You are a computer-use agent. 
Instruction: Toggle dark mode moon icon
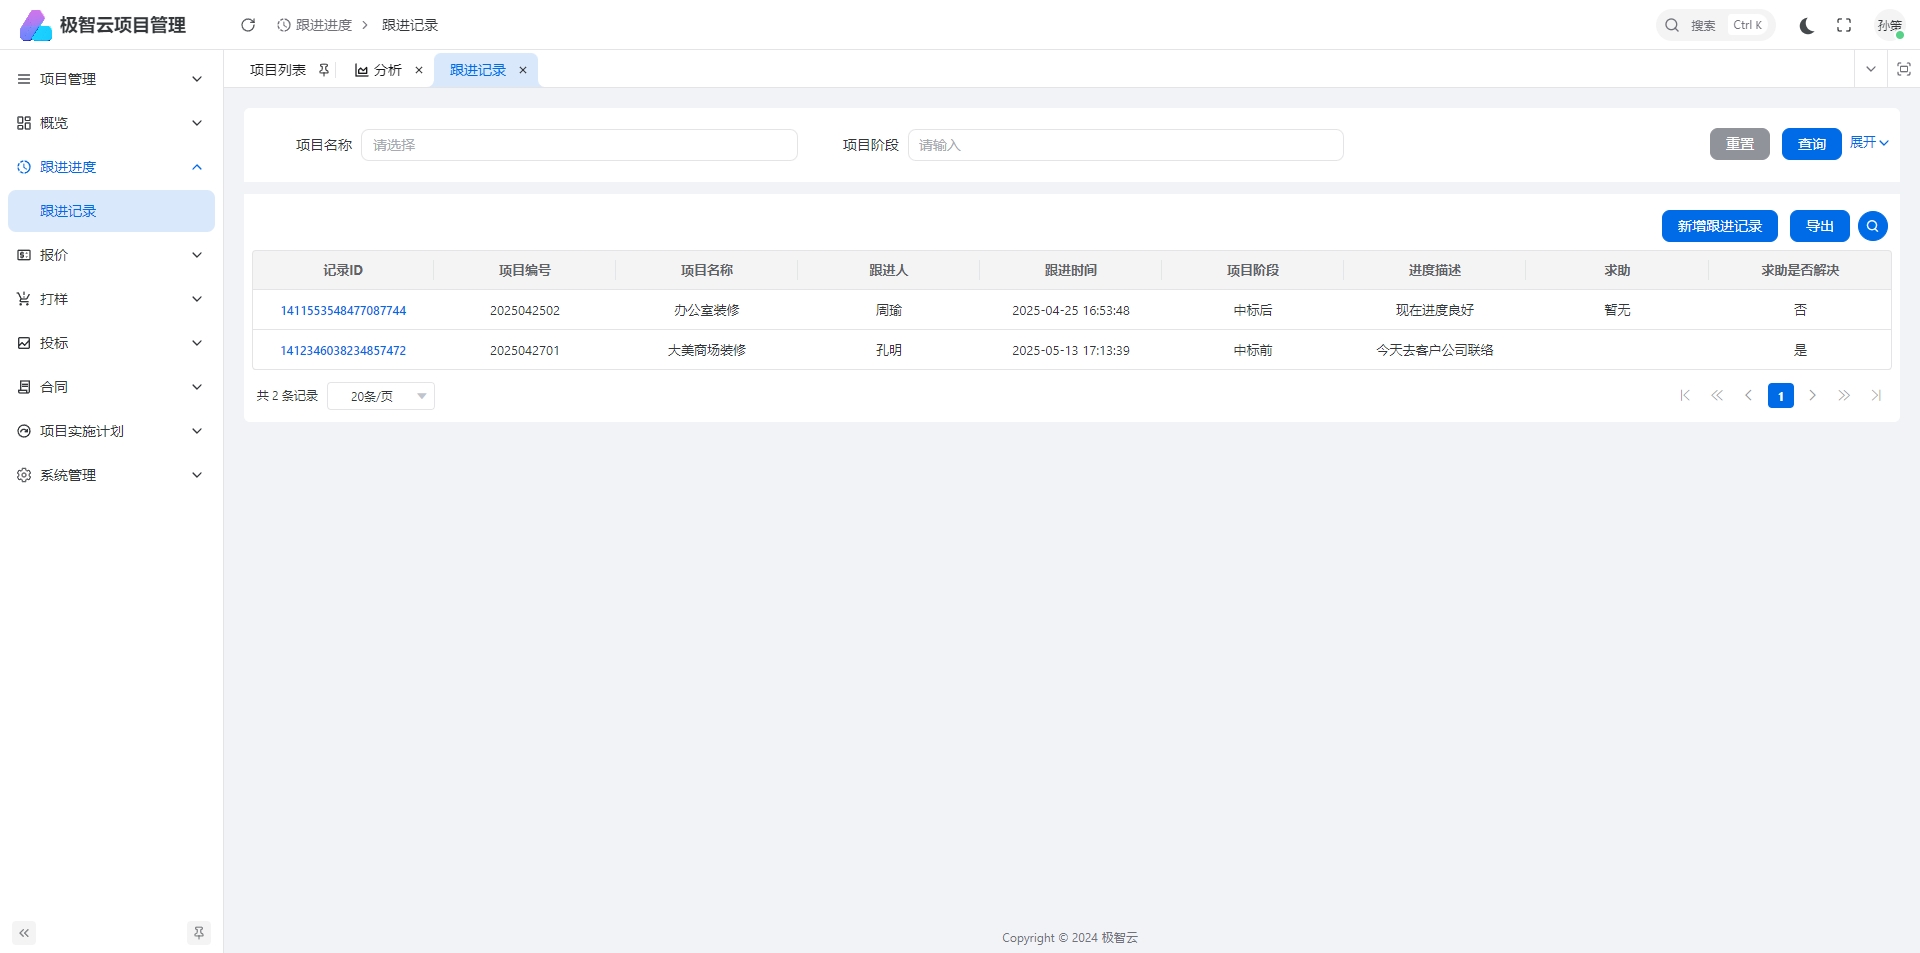pos(1806,26)
